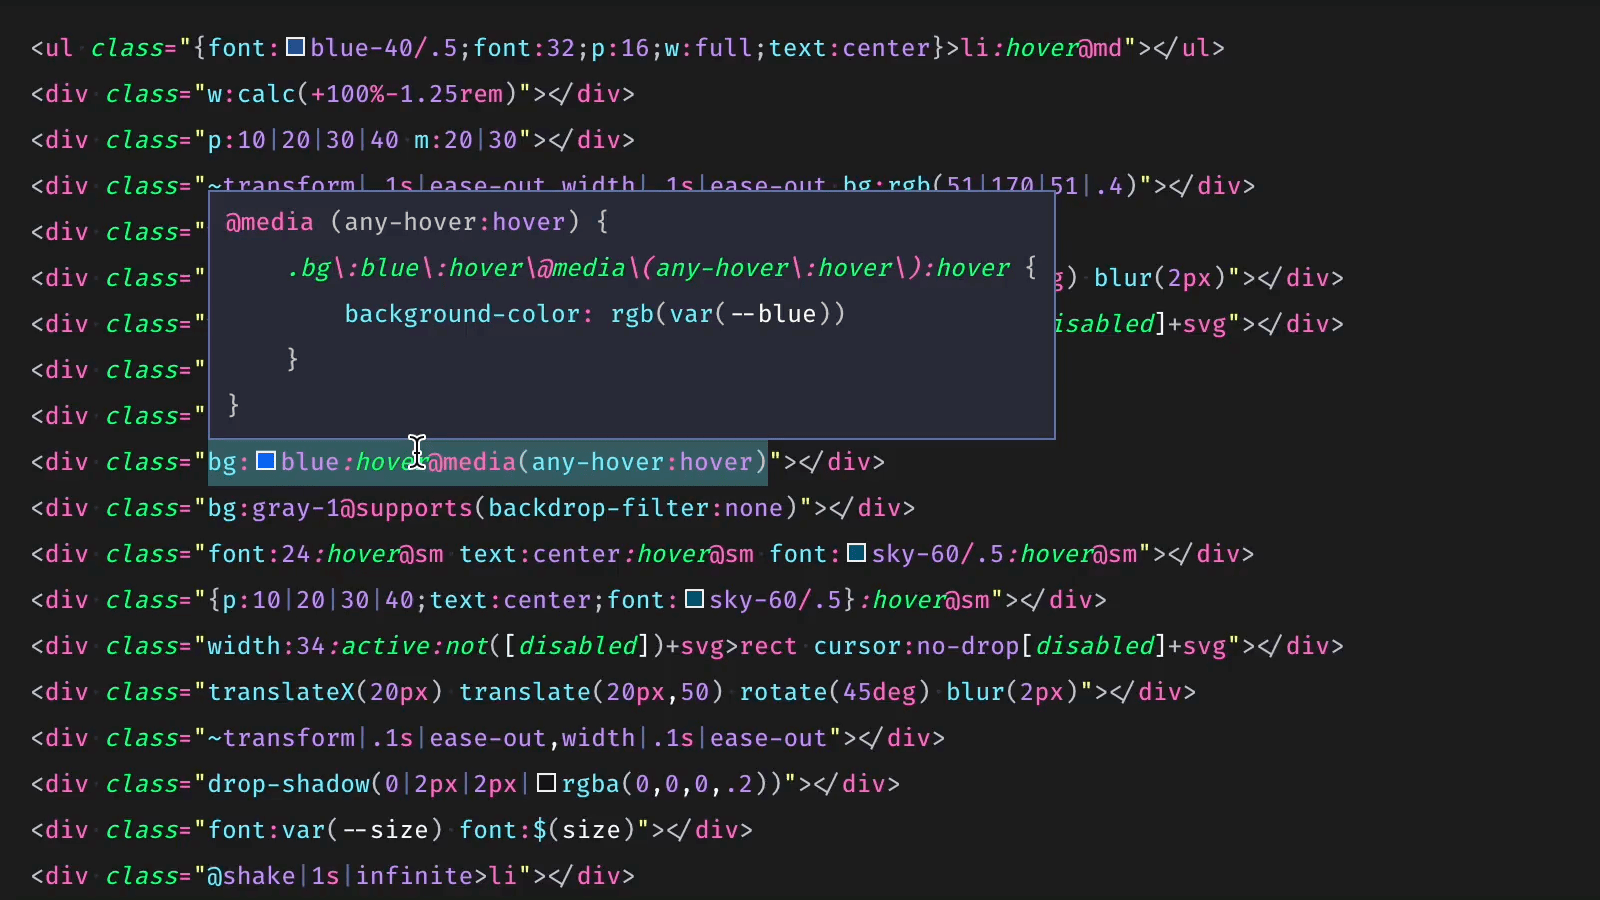The image size is (1600, 900).
Task: Select the font:var(--size) class value
Action: coord(325,829)
